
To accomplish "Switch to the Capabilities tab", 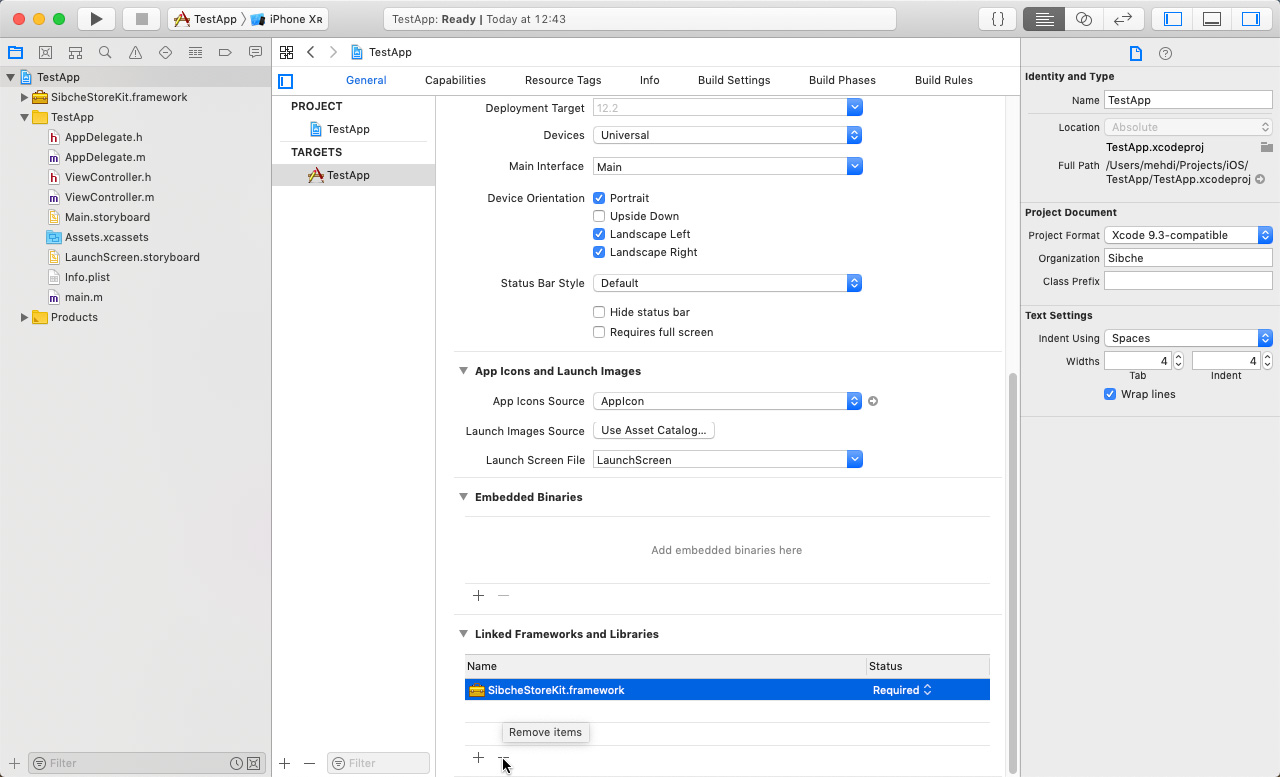I will click(455, 80).
